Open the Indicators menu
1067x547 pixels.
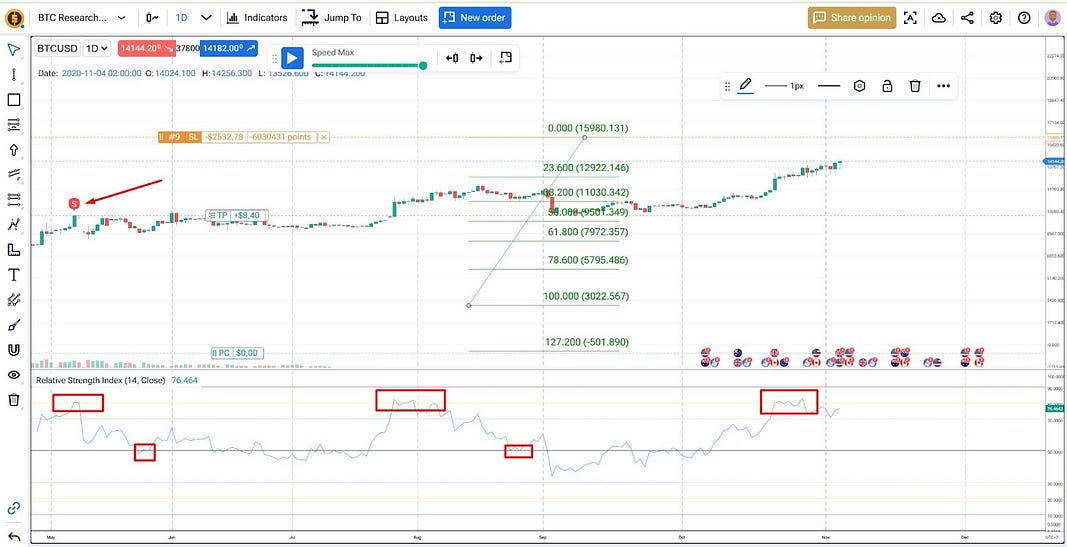257,18
